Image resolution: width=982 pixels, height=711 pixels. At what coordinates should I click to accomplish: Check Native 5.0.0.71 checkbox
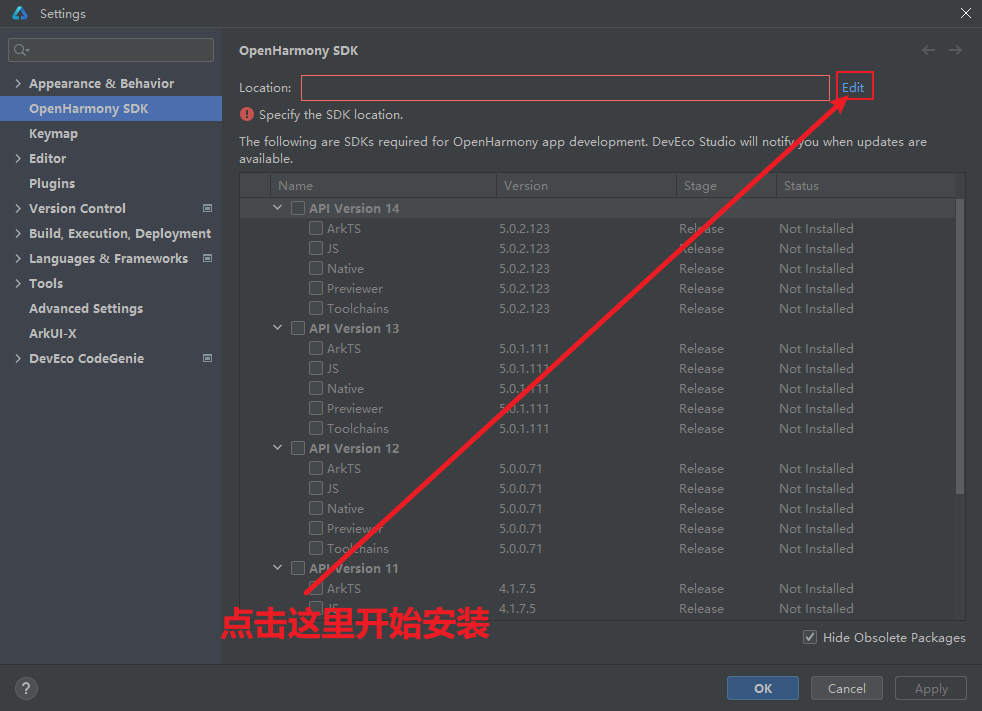[x=316, y=508]
